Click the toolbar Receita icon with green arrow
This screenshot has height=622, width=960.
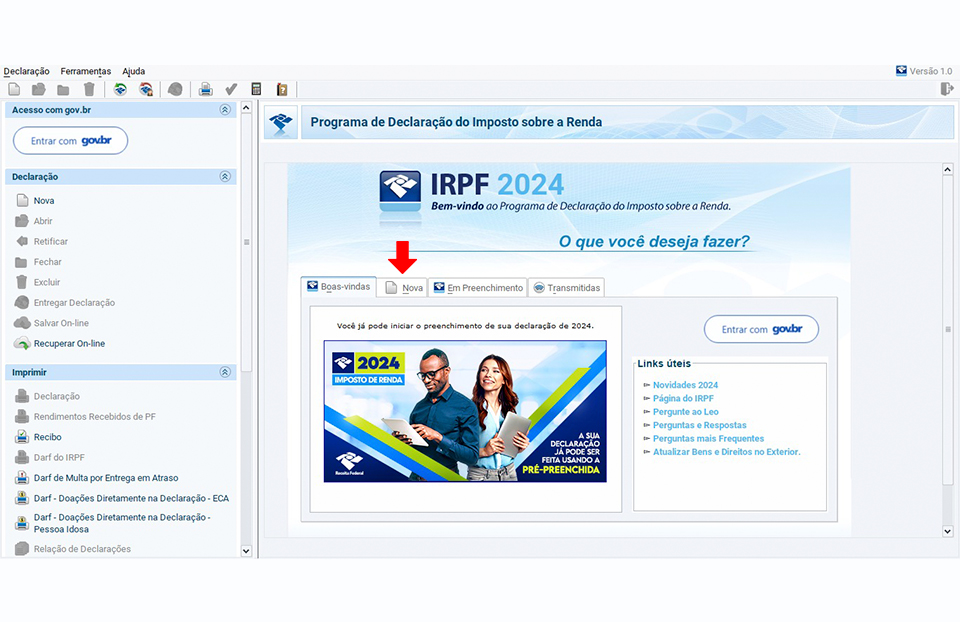pos(121,89)
